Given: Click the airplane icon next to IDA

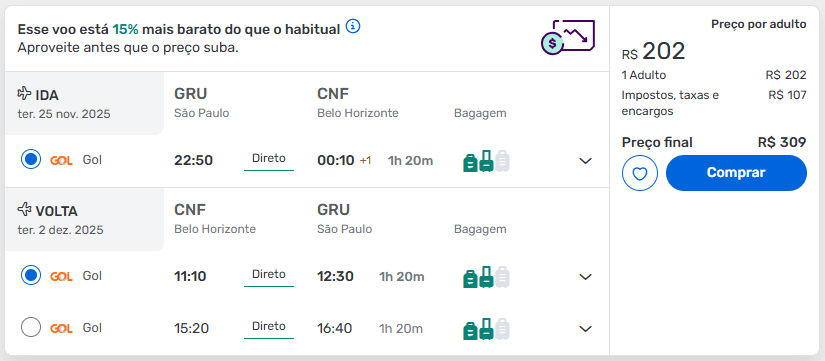Looking at the screenshot, I should click(x=24, y=94).
